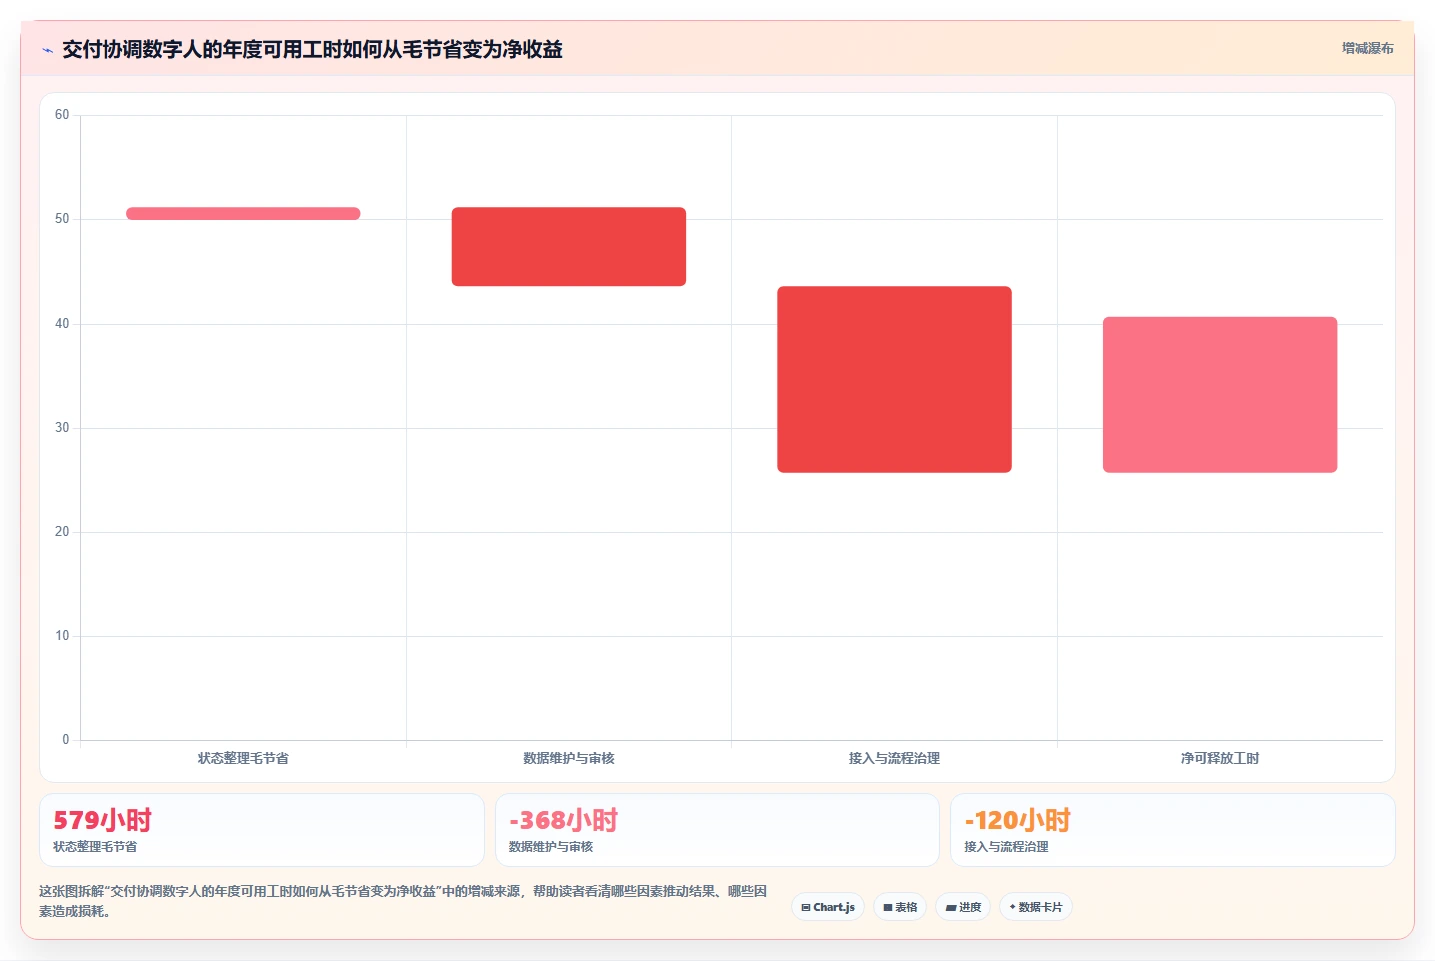Click the 接入与流程治理 red bar

894,380
